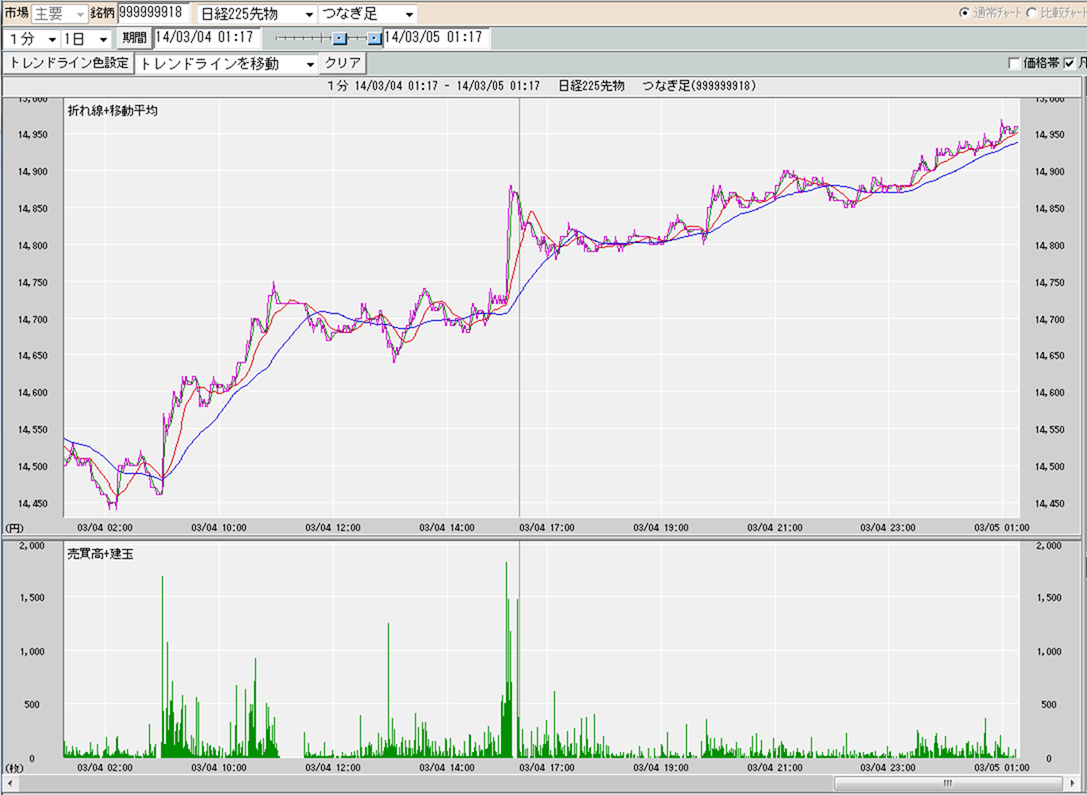
Task: Click 1,500 on the left volume axis
Action: 34,598
